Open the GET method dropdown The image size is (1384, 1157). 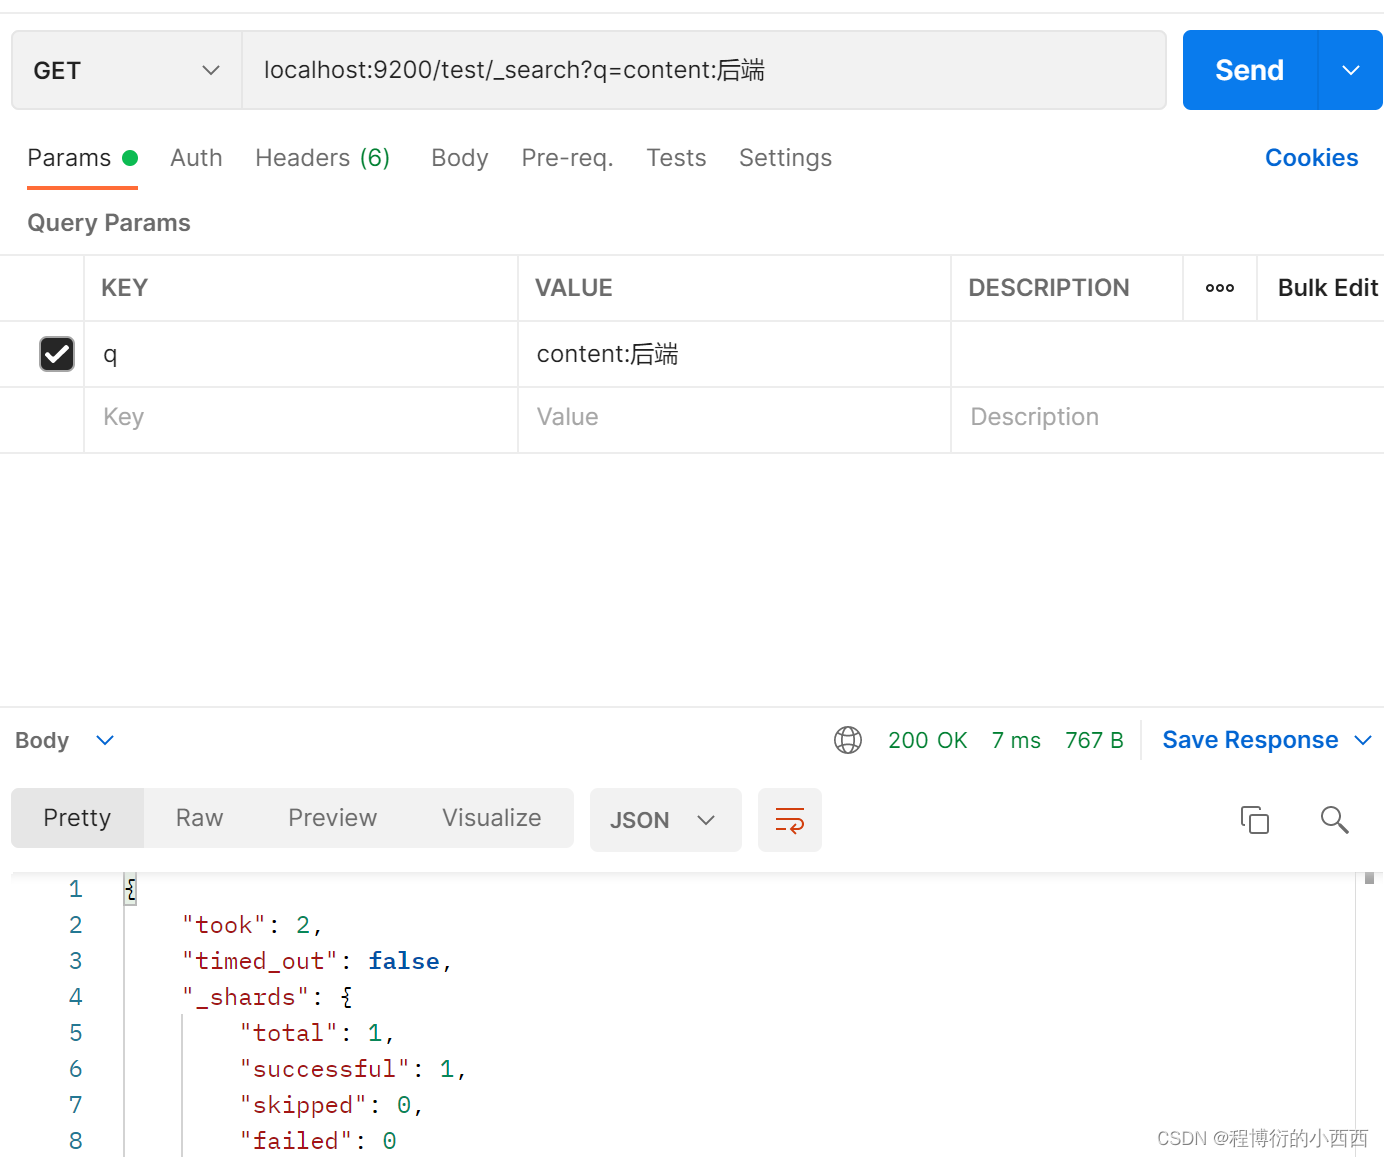pyautogui.click(x=127, y=70)
